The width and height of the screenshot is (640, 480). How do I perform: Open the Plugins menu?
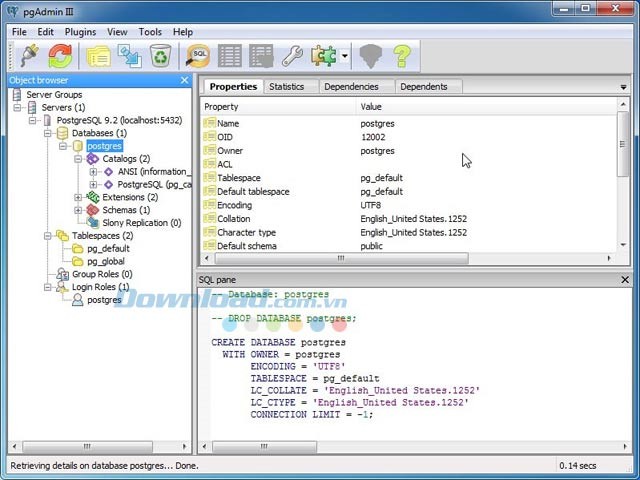[x=80, y=32]
